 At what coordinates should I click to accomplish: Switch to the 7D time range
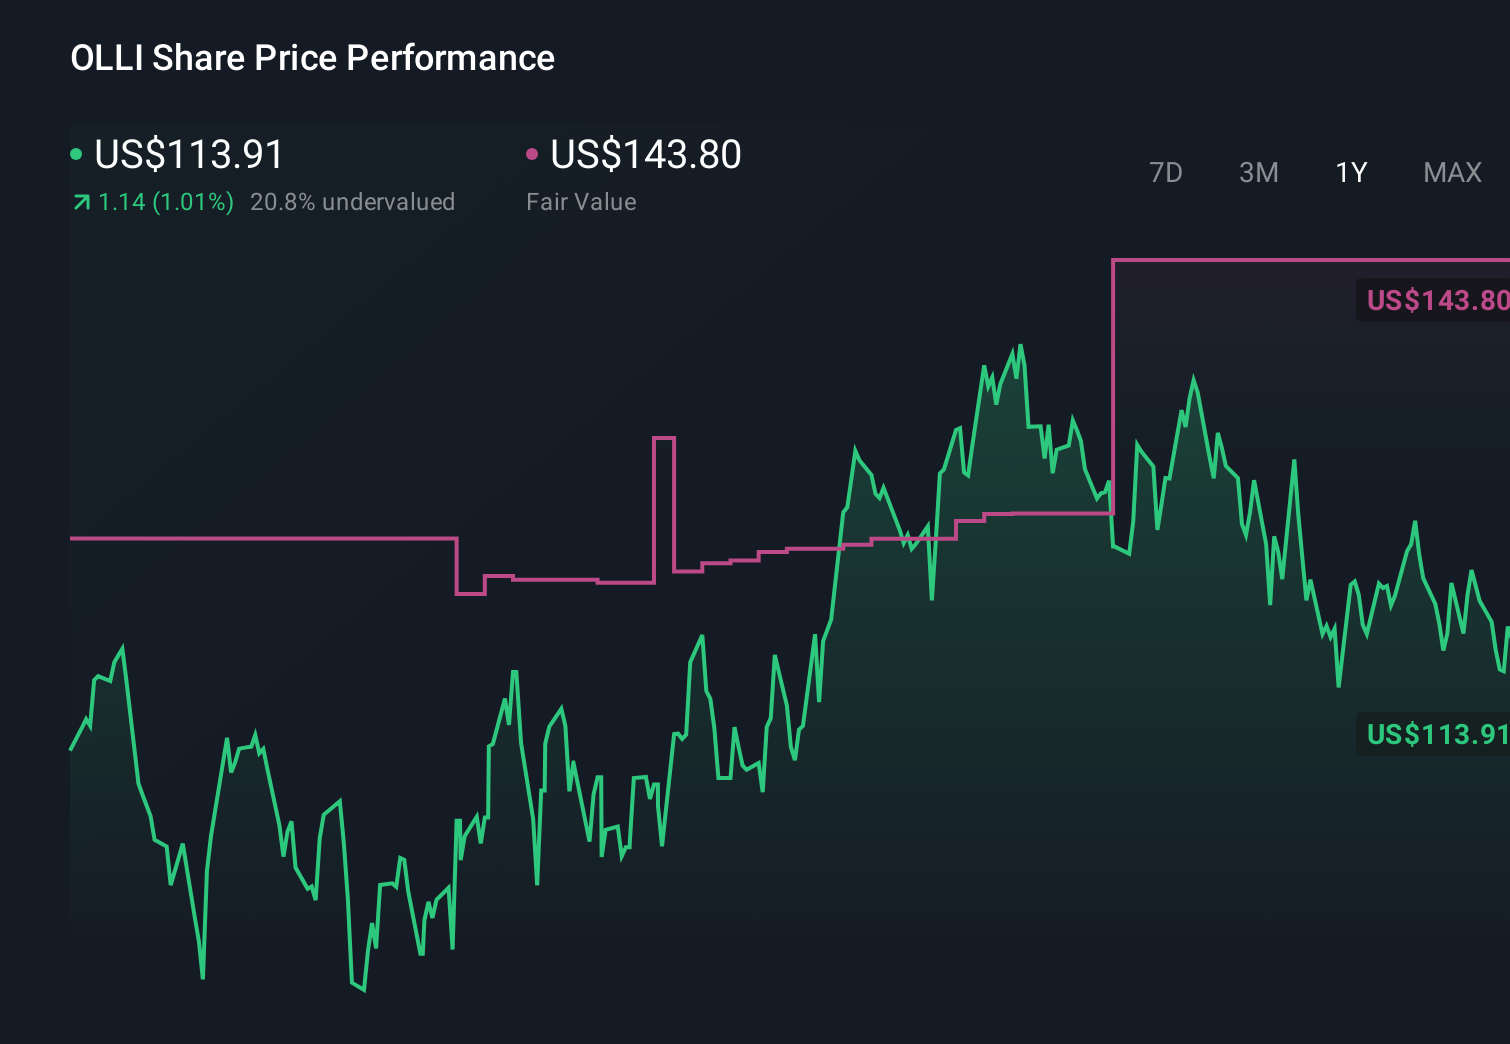coord(1166,172)
